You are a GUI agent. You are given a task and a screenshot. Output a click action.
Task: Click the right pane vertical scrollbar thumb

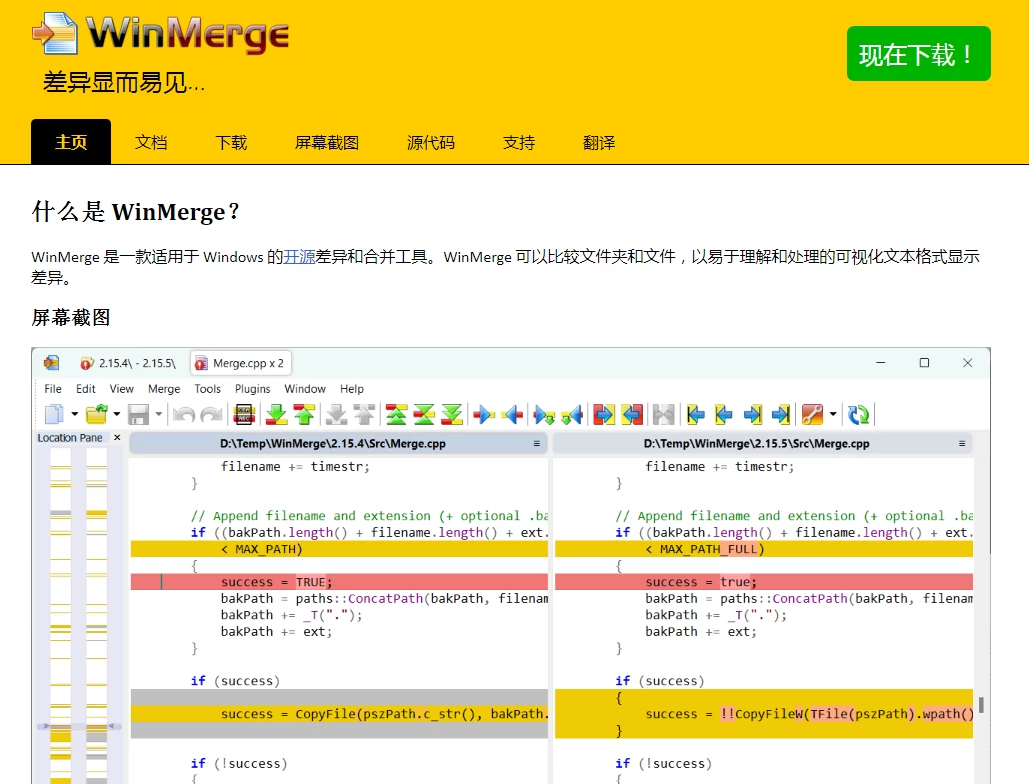pyautogui.click(x=981, y=705)
